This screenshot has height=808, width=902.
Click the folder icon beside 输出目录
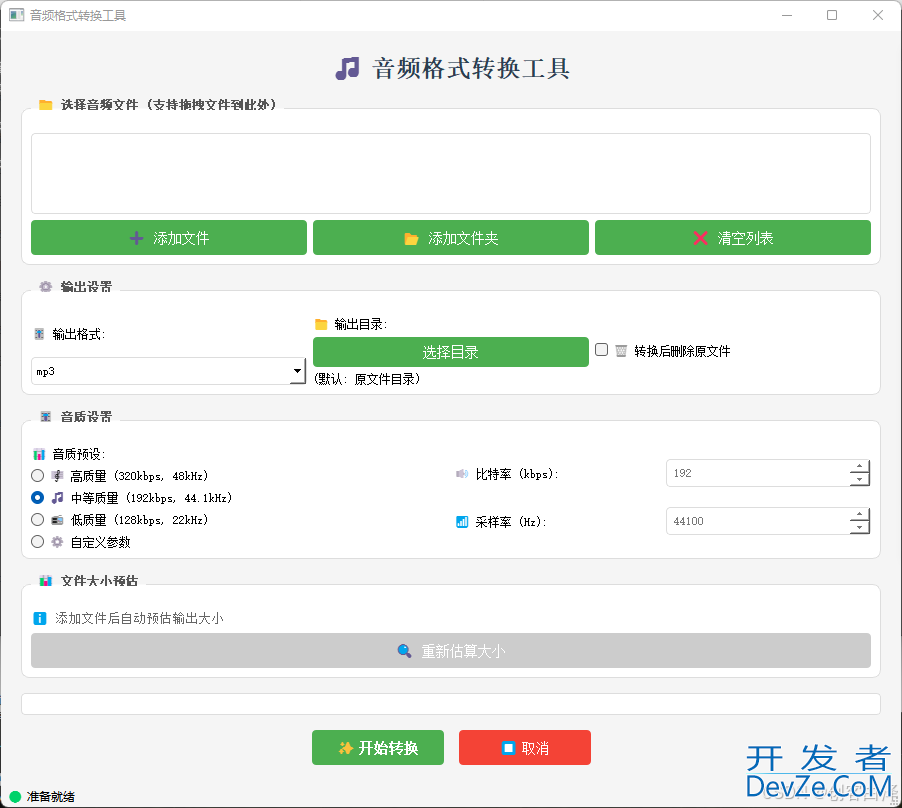pyautogui.click(x=321, y=324)
